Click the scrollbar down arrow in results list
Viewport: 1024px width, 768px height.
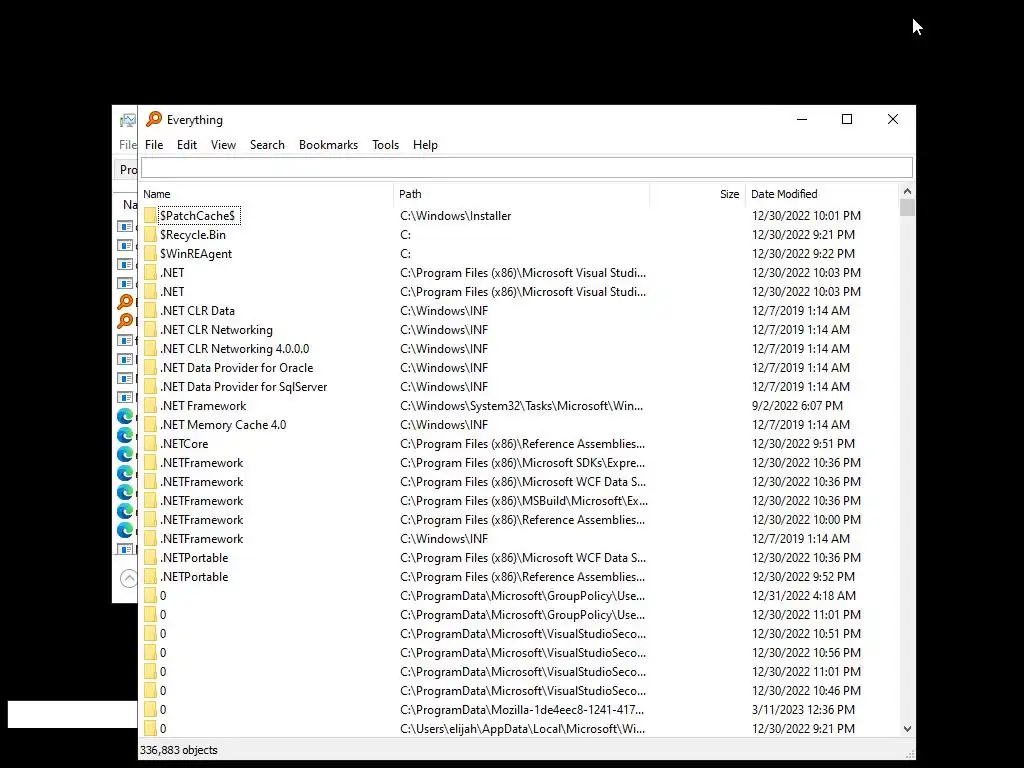tap(907, 729)
